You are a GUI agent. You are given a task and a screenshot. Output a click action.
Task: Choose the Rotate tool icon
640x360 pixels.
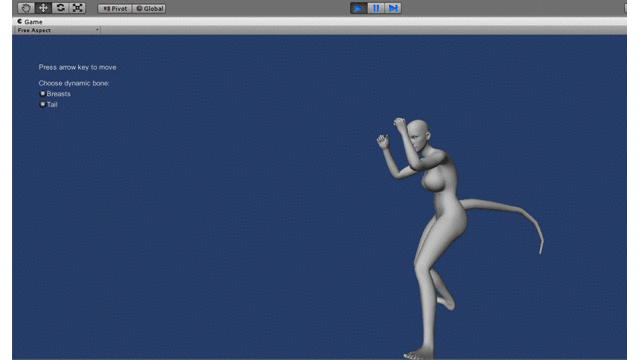60,8
